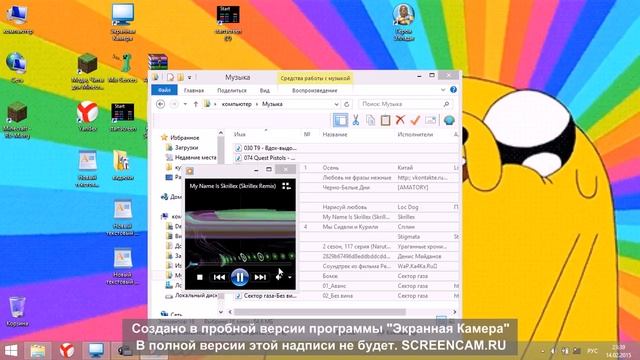This screenshot has width=640, height=360.
Task: Click the Нарисуй любовь title cell
Action: (344, 207)
